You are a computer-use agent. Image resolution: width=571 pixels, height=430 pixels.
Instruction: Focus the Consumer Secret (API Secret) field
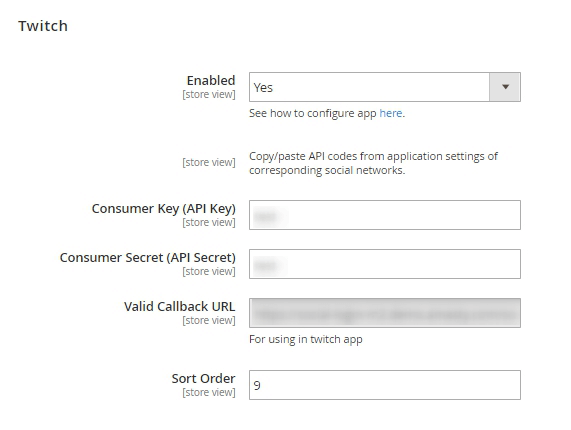[385, 264]
